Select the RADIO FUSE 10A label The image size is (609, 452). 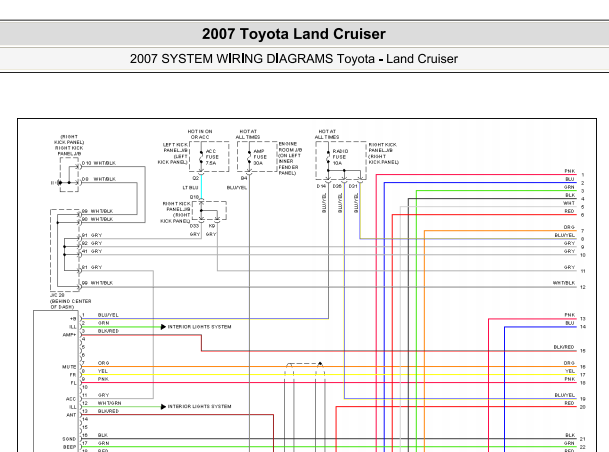pos(340,157)
